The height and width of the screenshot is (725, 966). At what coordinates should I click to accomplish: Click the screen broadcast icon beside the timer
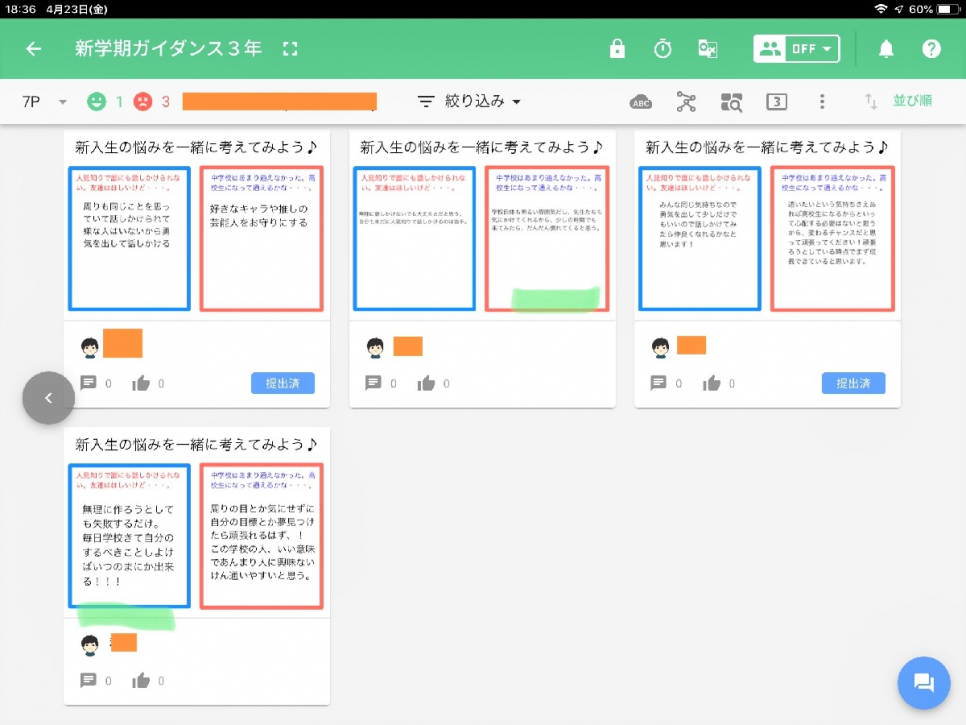708,49
